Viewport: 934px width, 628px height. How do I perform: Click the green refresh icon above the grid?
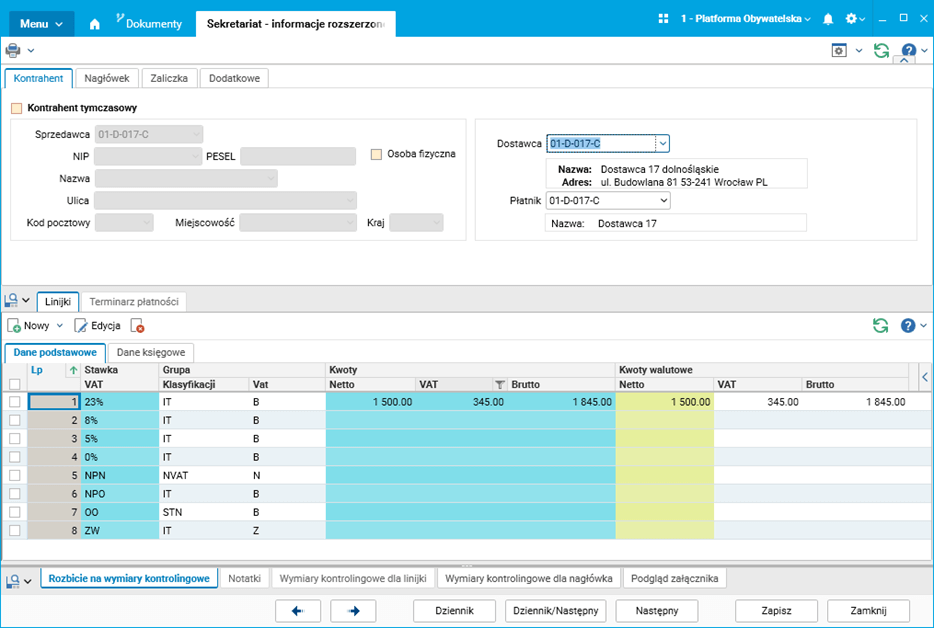tap(880, 326)
